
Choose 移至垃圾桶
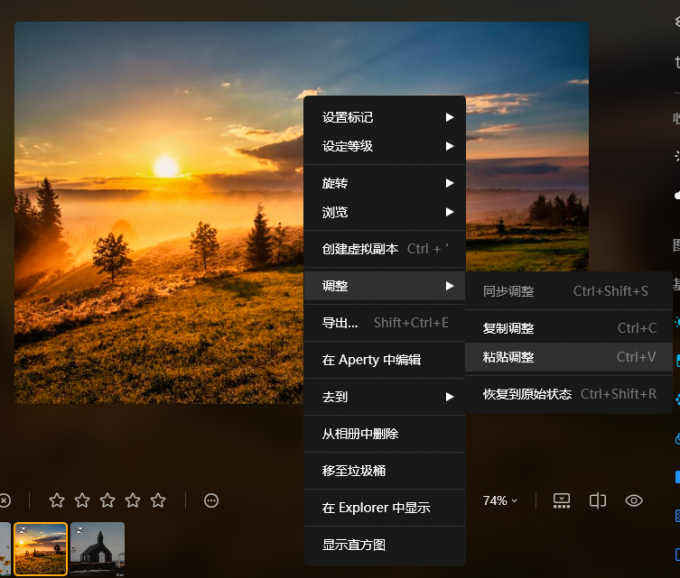coord(385,470)
